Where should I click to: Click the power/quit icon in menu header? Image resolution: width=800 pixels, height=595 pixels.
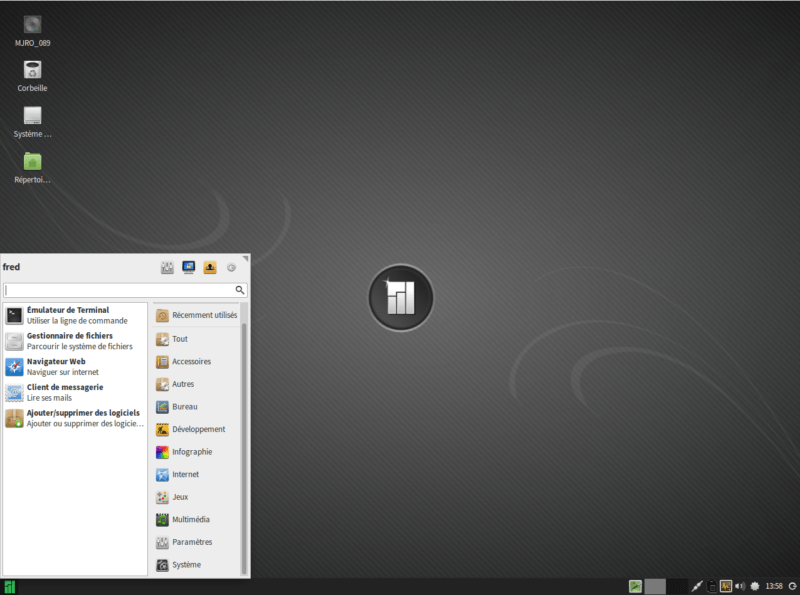tap(229, 267)
